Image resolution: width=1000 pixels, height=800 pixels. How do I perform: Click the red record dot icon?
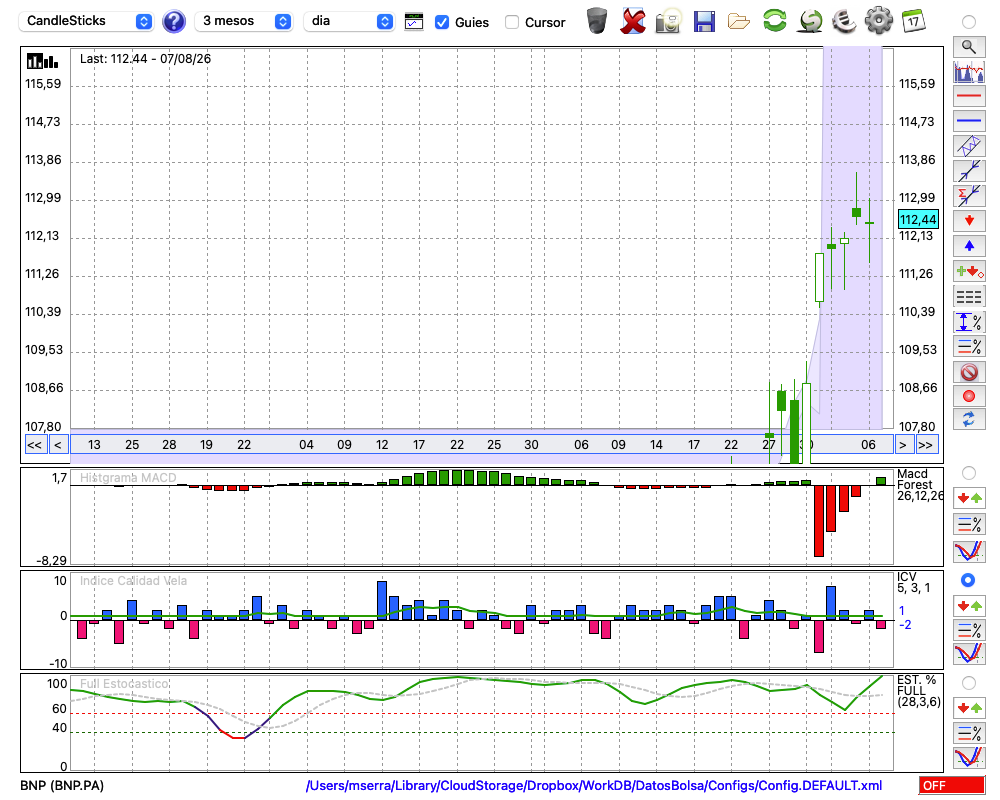click(969, 396)
